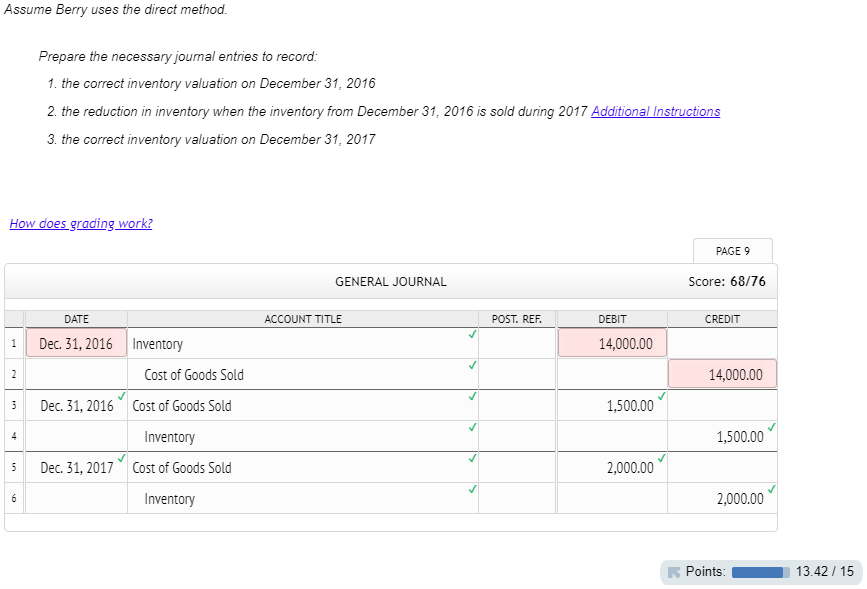This screenshot has width=867, height=589.
Task: Select the empty date cell in row 6
Action: tap(76, 498)
